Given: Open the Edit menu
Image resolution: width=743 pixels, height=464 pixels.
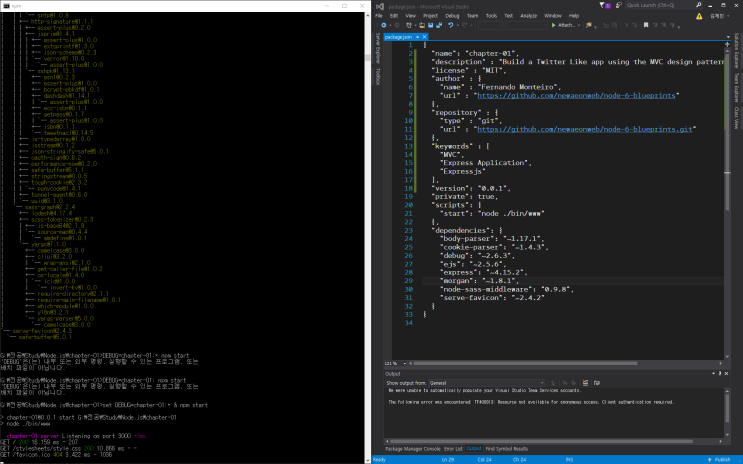Looking at the screenshot, I should [394, 16].
